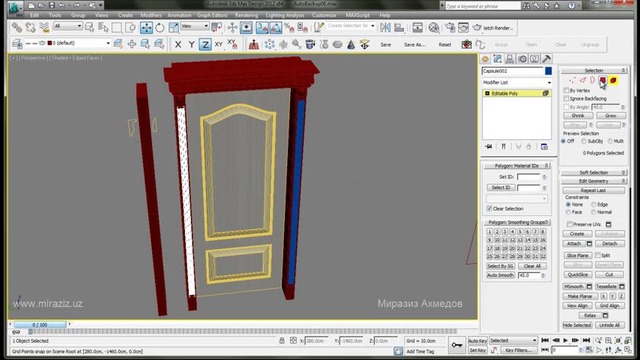Toggle the Percent Snap icon
The width and height of the screenshot is (640, 360).
pos(289,27)
